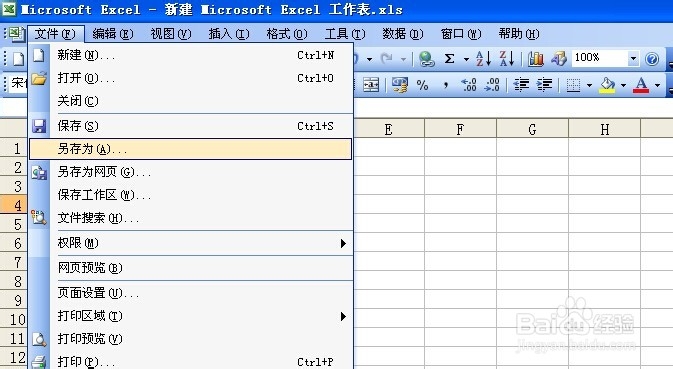Open the 编辑(E) menu
Image resolution: width=673 pixels, height=369 pixels.
(112, 33)
